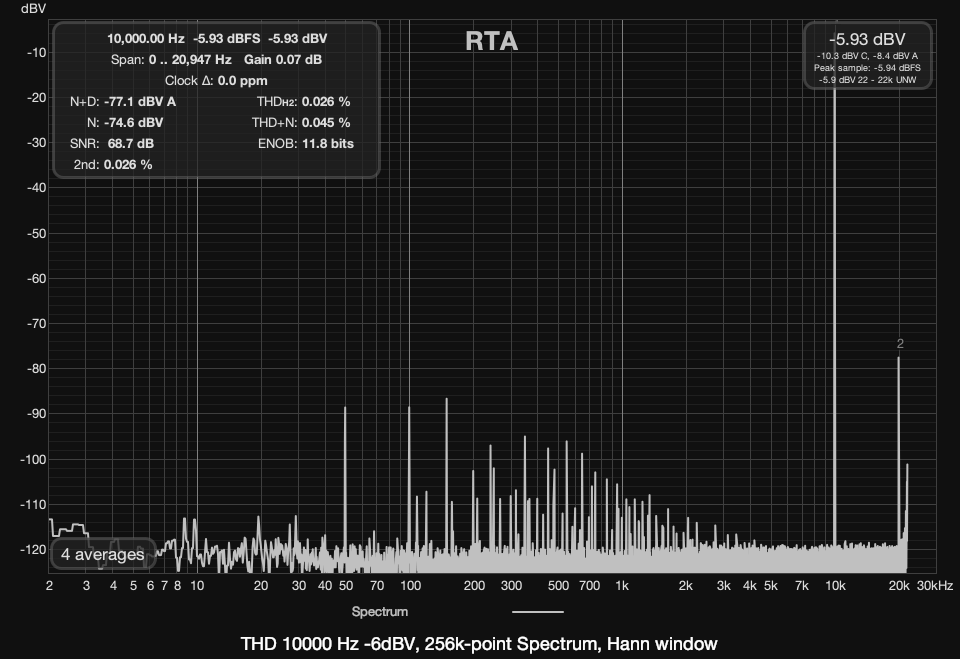This screenshot has height=659, width=960.
Task: Click the harmonic marker labeled 2
Action: pos(900,344)
